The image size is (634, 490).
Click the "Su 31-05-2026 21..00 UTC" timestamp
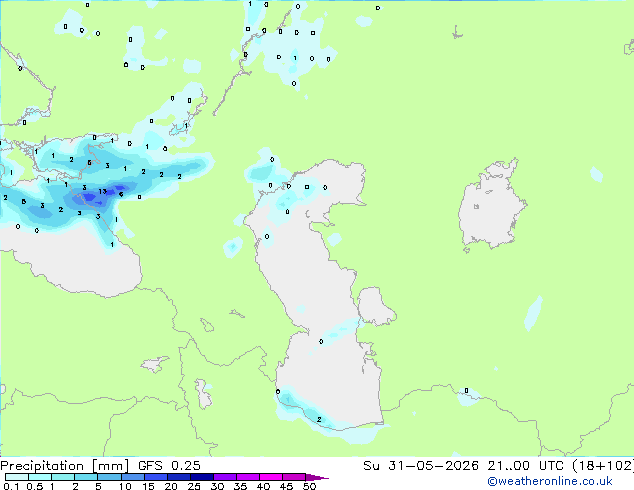pos(463,466)
